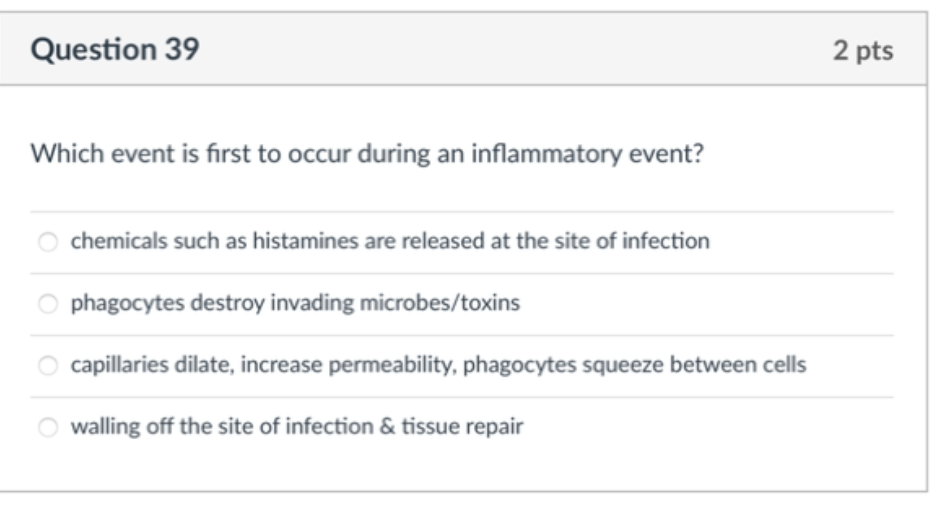Mark the capillaries dilate option radio button
Viewport: 930px width, 516px height.
[47, 365]
